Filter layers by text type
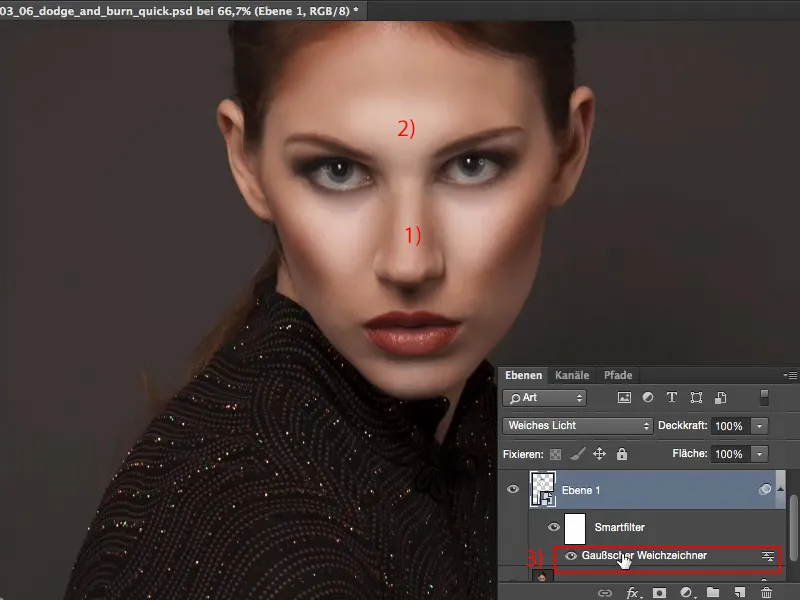Image resolution: width=800 pixels, height=600 pixels. click(670, 398)
